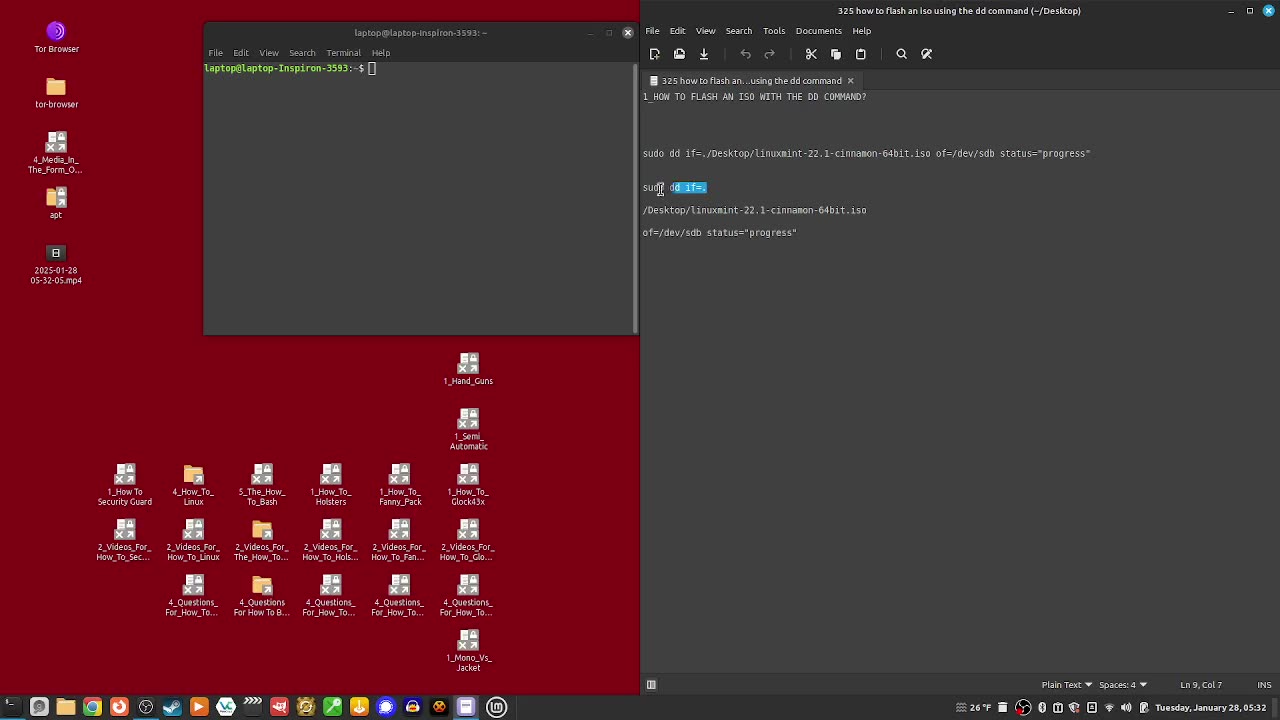Open the Signal messenger taskbar icon
The image size is (1280, 720).
(x=386, y=707)
